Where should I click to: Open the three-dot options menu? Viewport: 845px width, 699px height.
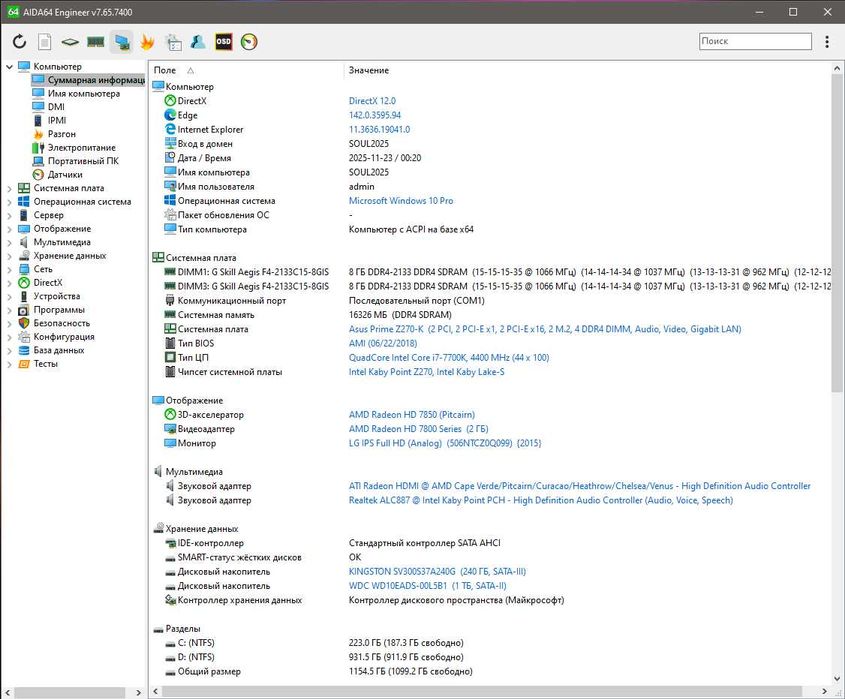point(827,41)
